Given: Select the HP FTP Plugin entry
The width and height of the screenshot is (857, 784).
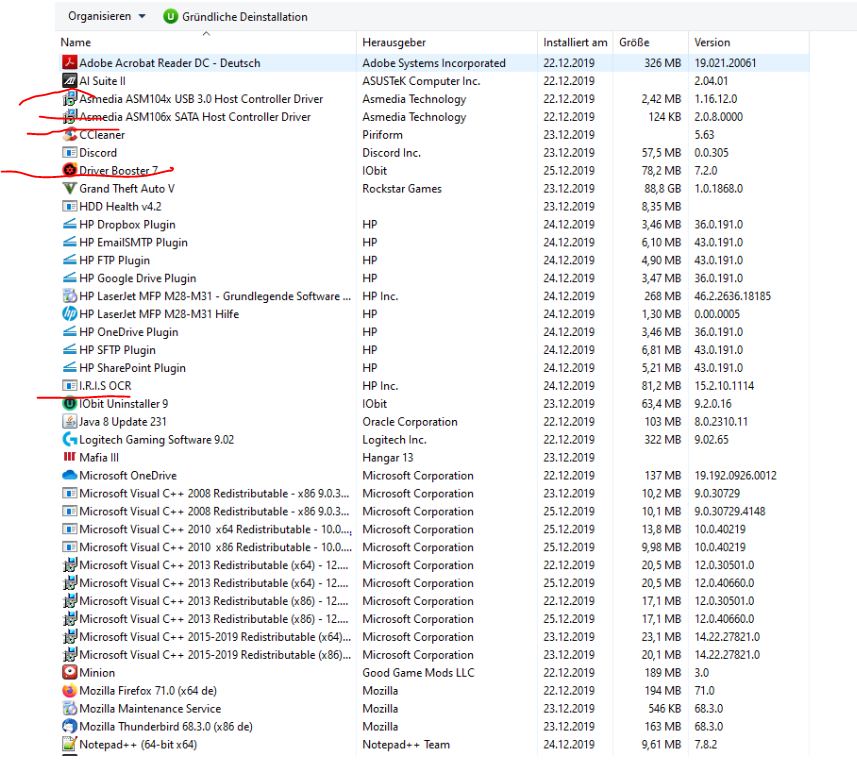Looking at the screenshot, I should pos(434,260).
